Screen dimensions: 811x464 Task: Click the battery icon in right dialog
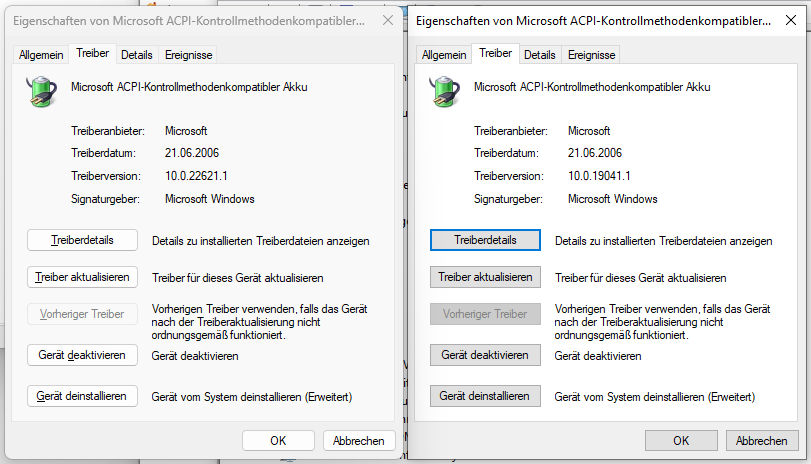click(x=444, y=92)
